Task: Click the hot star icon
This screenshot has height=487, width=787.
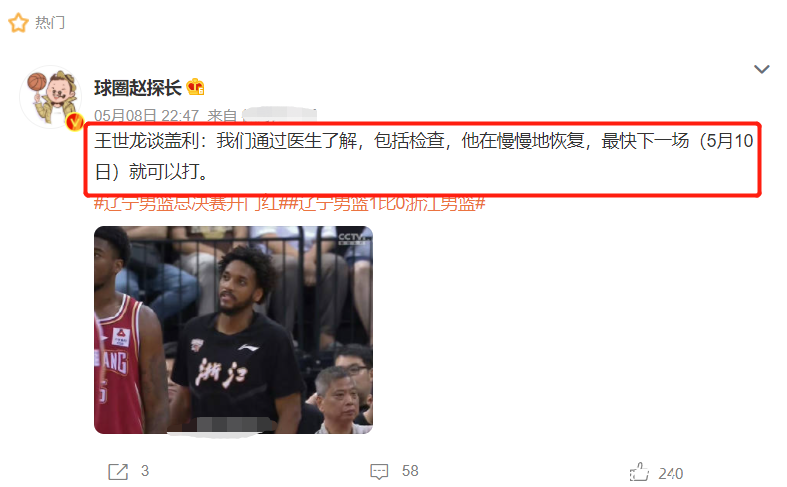Action: (x=19, y=23)
